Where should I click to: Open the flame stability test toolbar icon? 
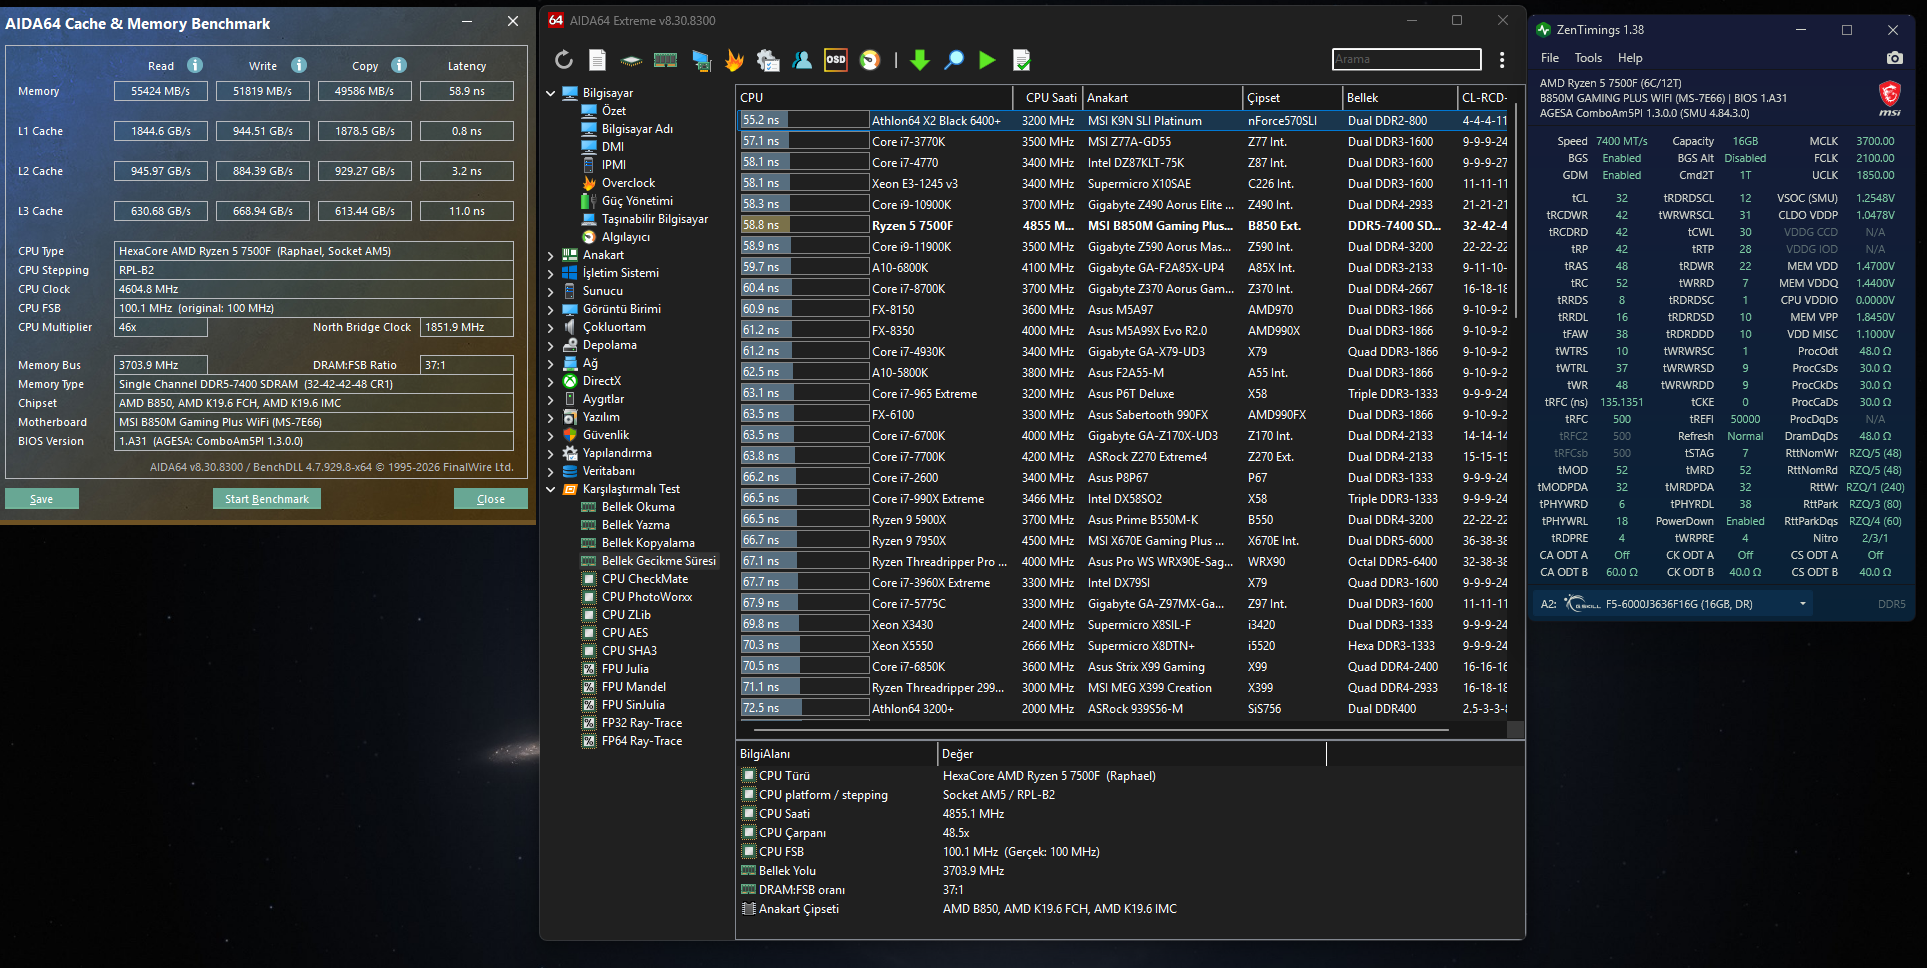click(x=734, y=60)
